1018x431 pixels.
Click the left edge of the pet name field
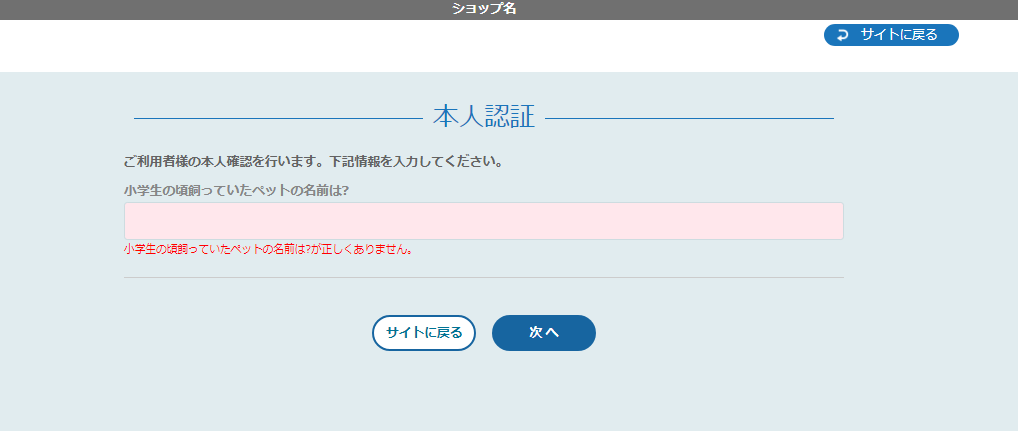coord(132,221)
